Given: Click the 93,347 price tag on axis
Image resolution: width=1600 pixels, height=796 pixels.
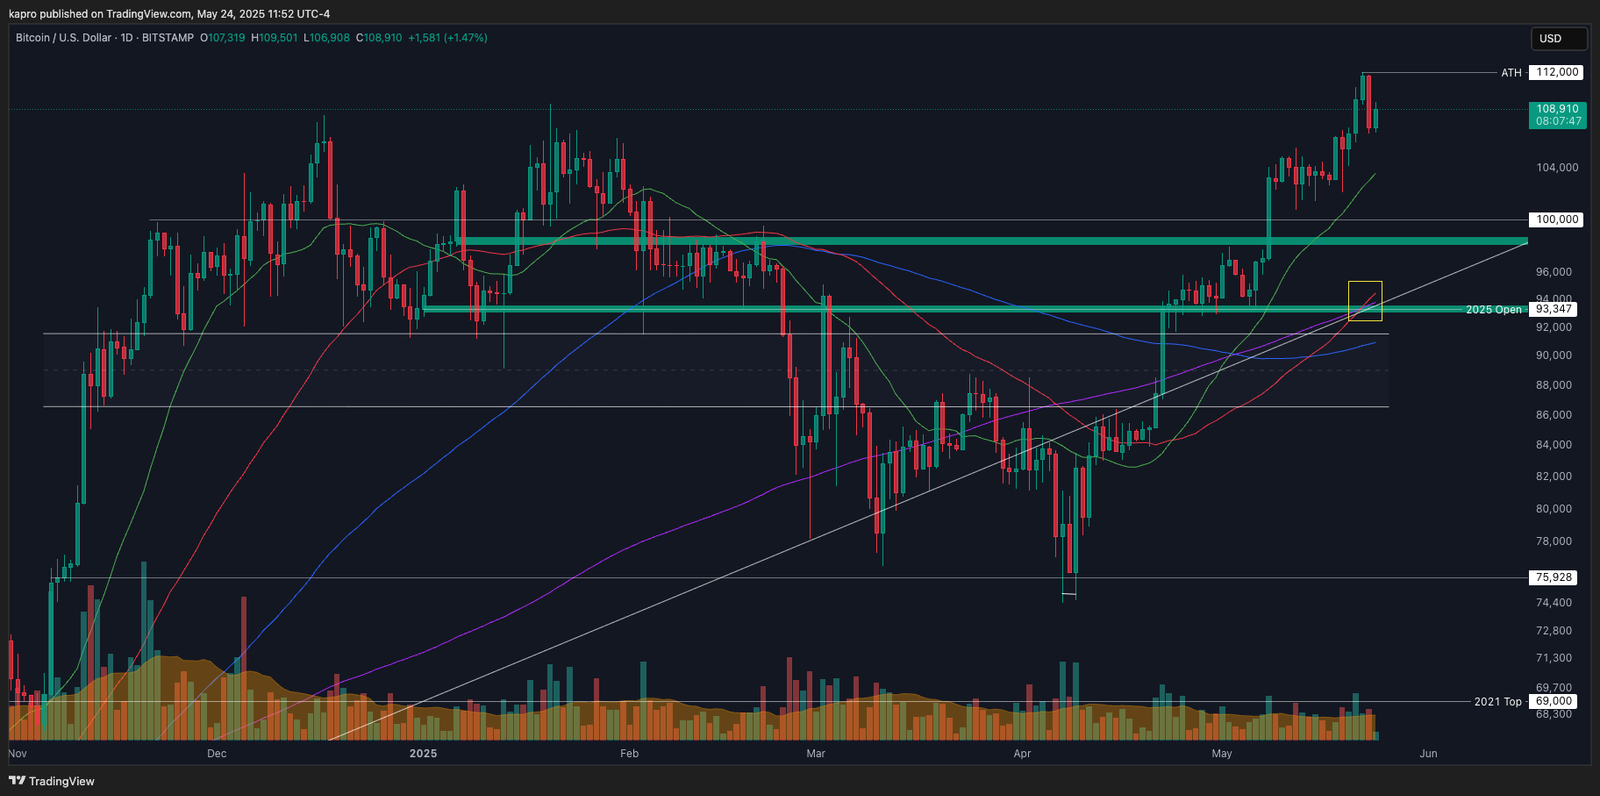Looking at the screenshot, I should click(1554, 310).
